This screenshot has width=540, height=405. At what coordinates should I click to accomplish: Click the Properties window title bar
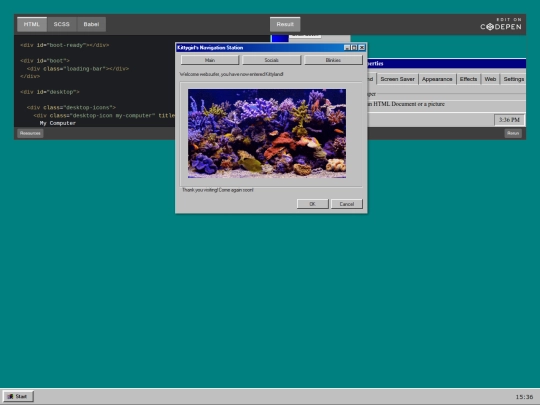tap(447, 63)
